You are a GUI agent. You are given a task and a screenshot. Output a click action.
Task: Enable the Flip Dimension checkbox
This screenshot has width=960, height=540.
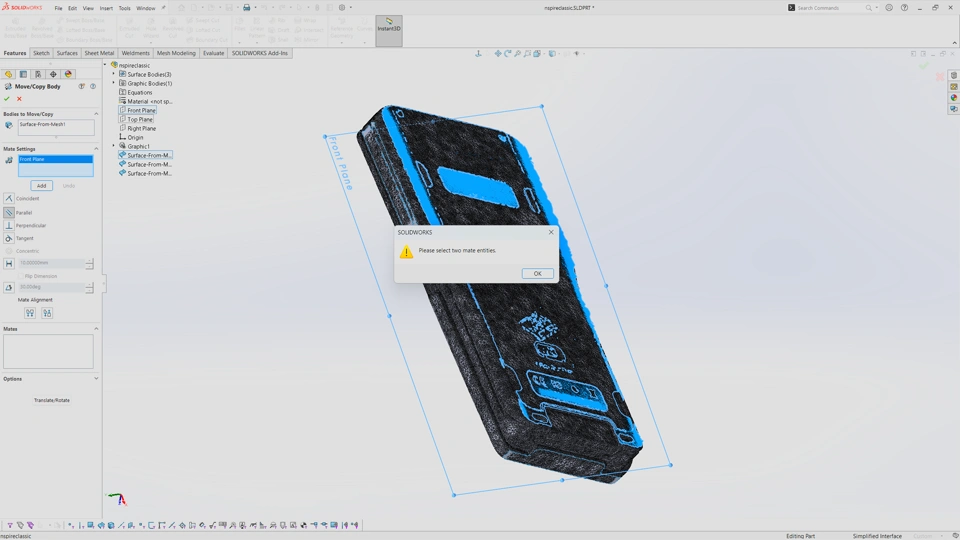click(x=21, y=276)
